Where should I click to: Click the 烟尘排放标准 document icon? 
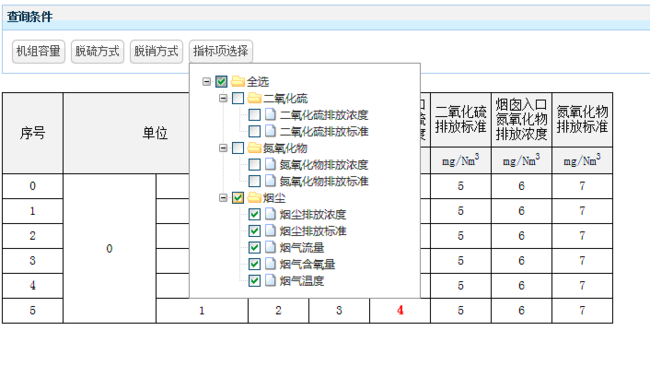pos(270,230)
